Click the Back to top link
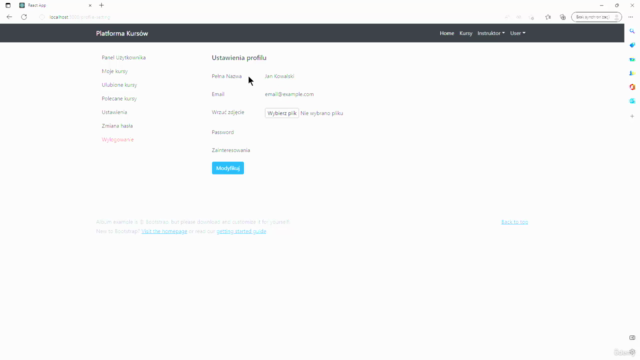 pyautogui.click(x=514, y=222)
